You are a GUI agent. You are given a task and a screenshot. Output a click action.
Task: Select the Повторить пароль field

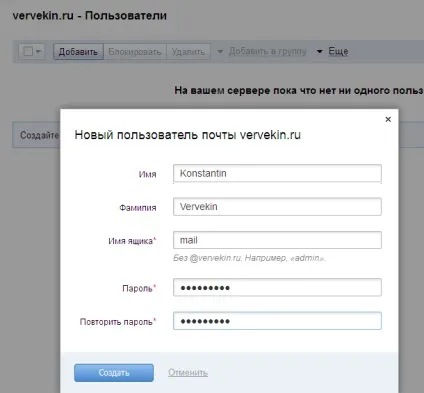(277, 321)
